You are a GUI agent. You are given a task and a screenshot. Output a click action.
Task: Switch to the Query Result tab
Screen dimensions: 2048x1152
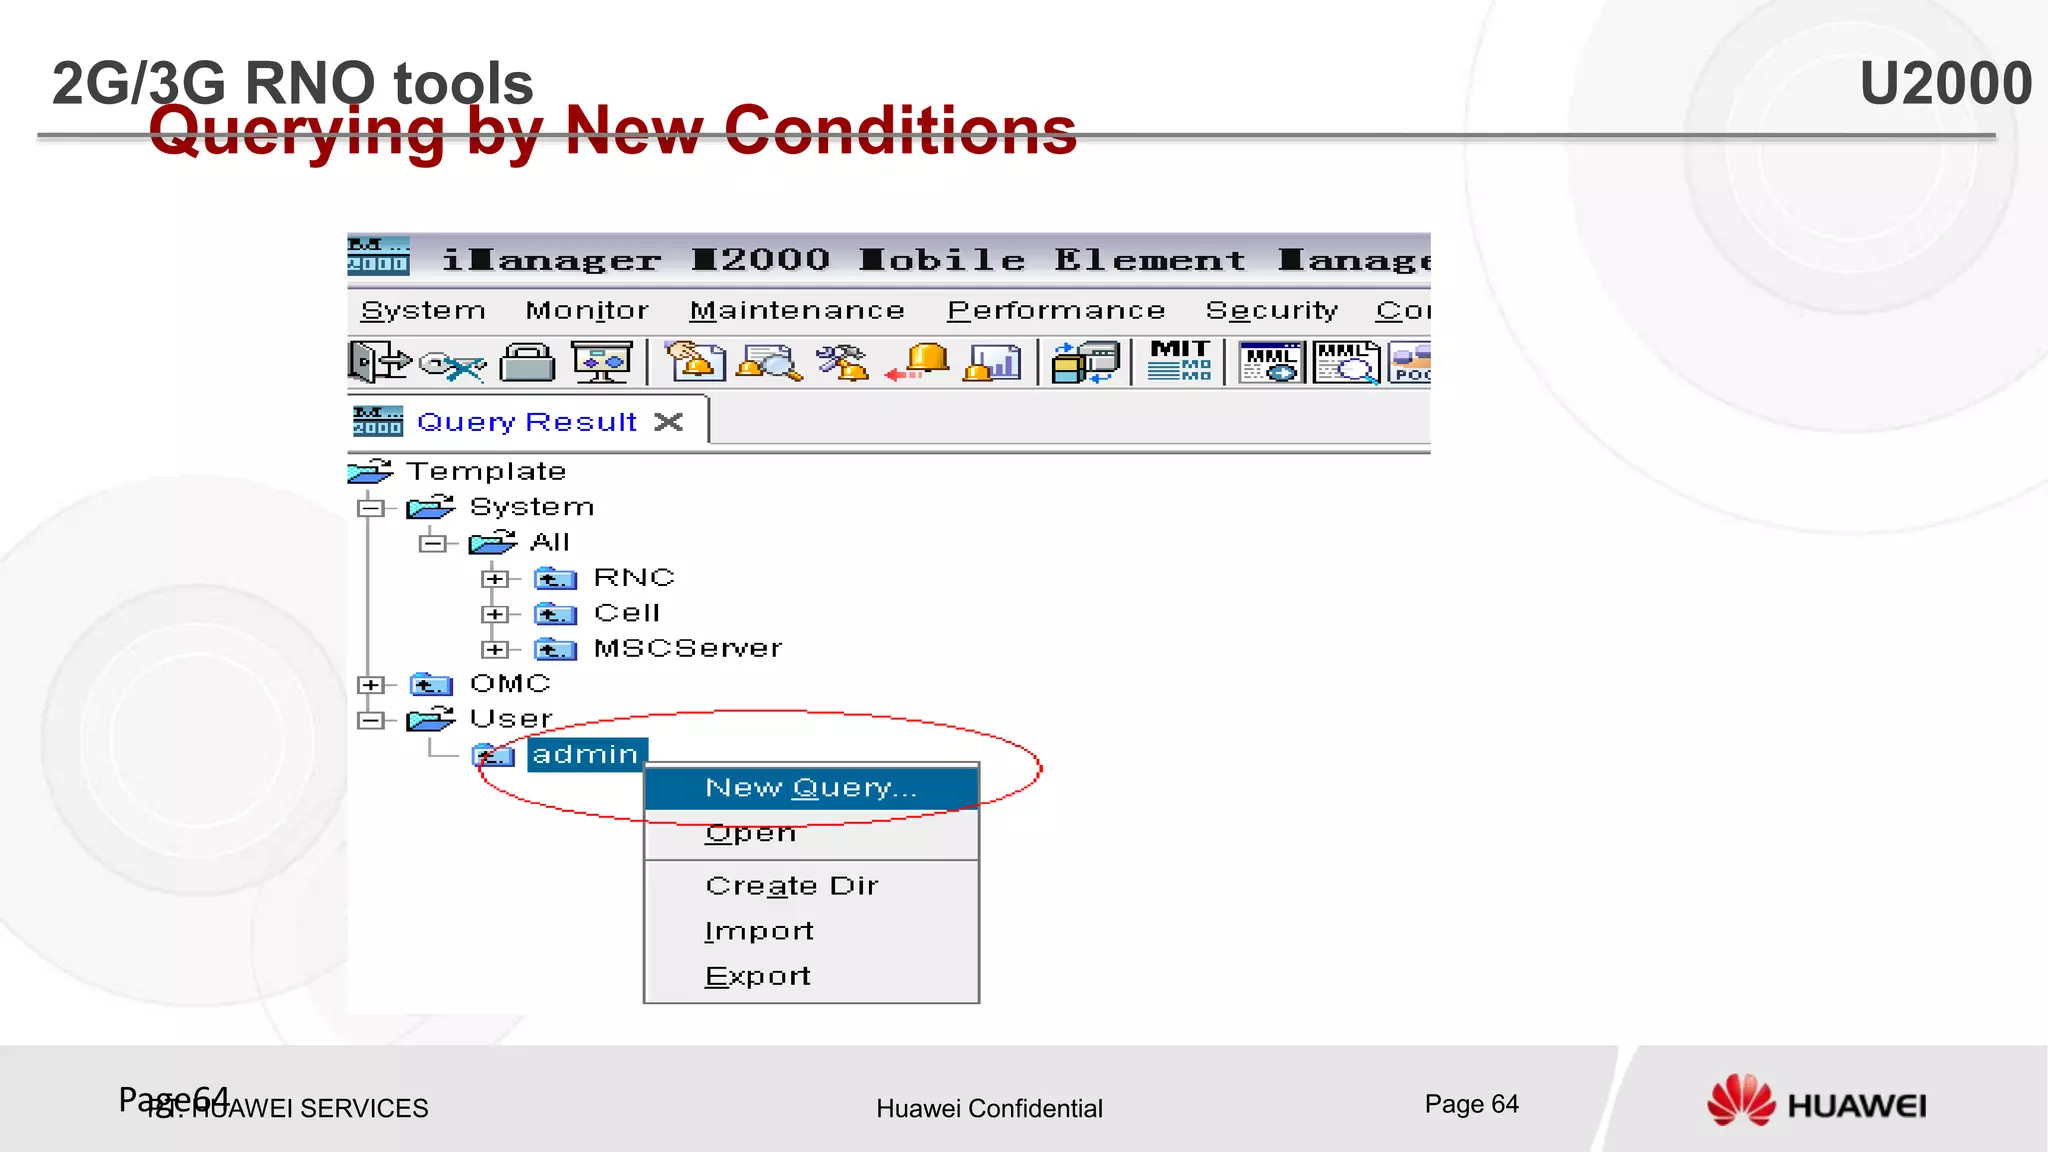click(x=527, y=422)
